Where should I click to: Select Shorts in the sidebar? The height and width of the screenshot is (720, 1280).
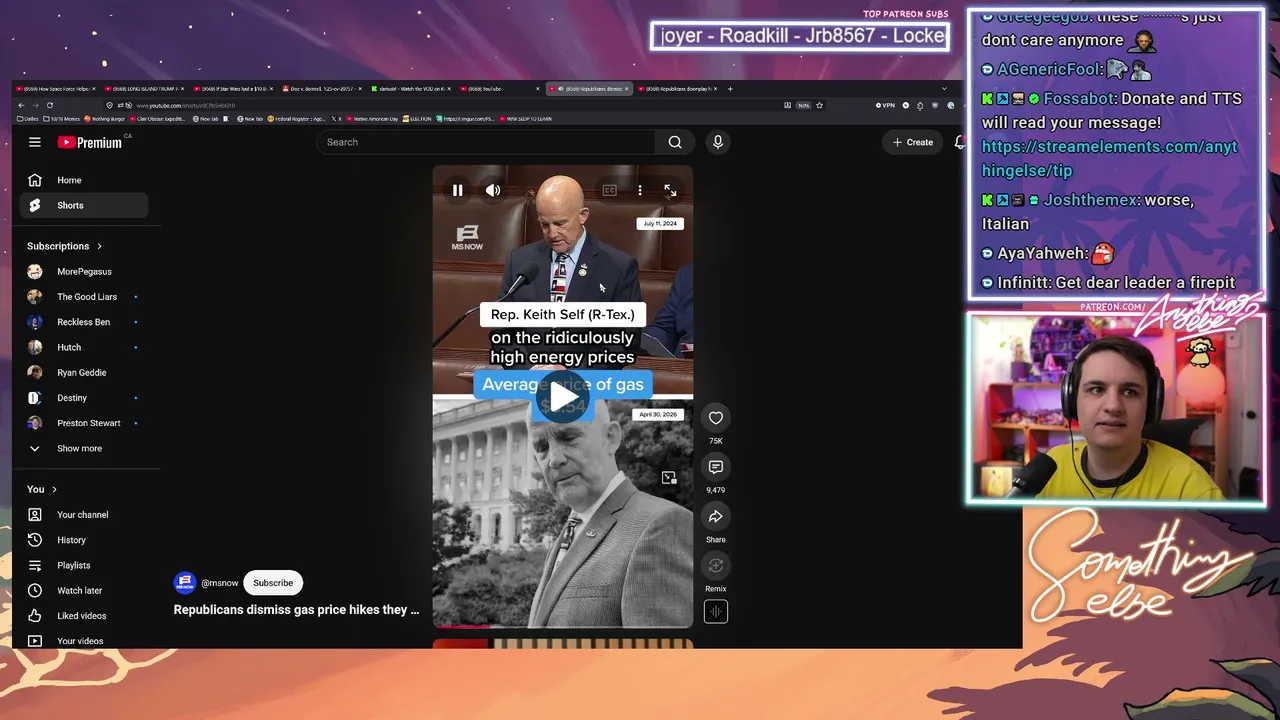[84, 205]
